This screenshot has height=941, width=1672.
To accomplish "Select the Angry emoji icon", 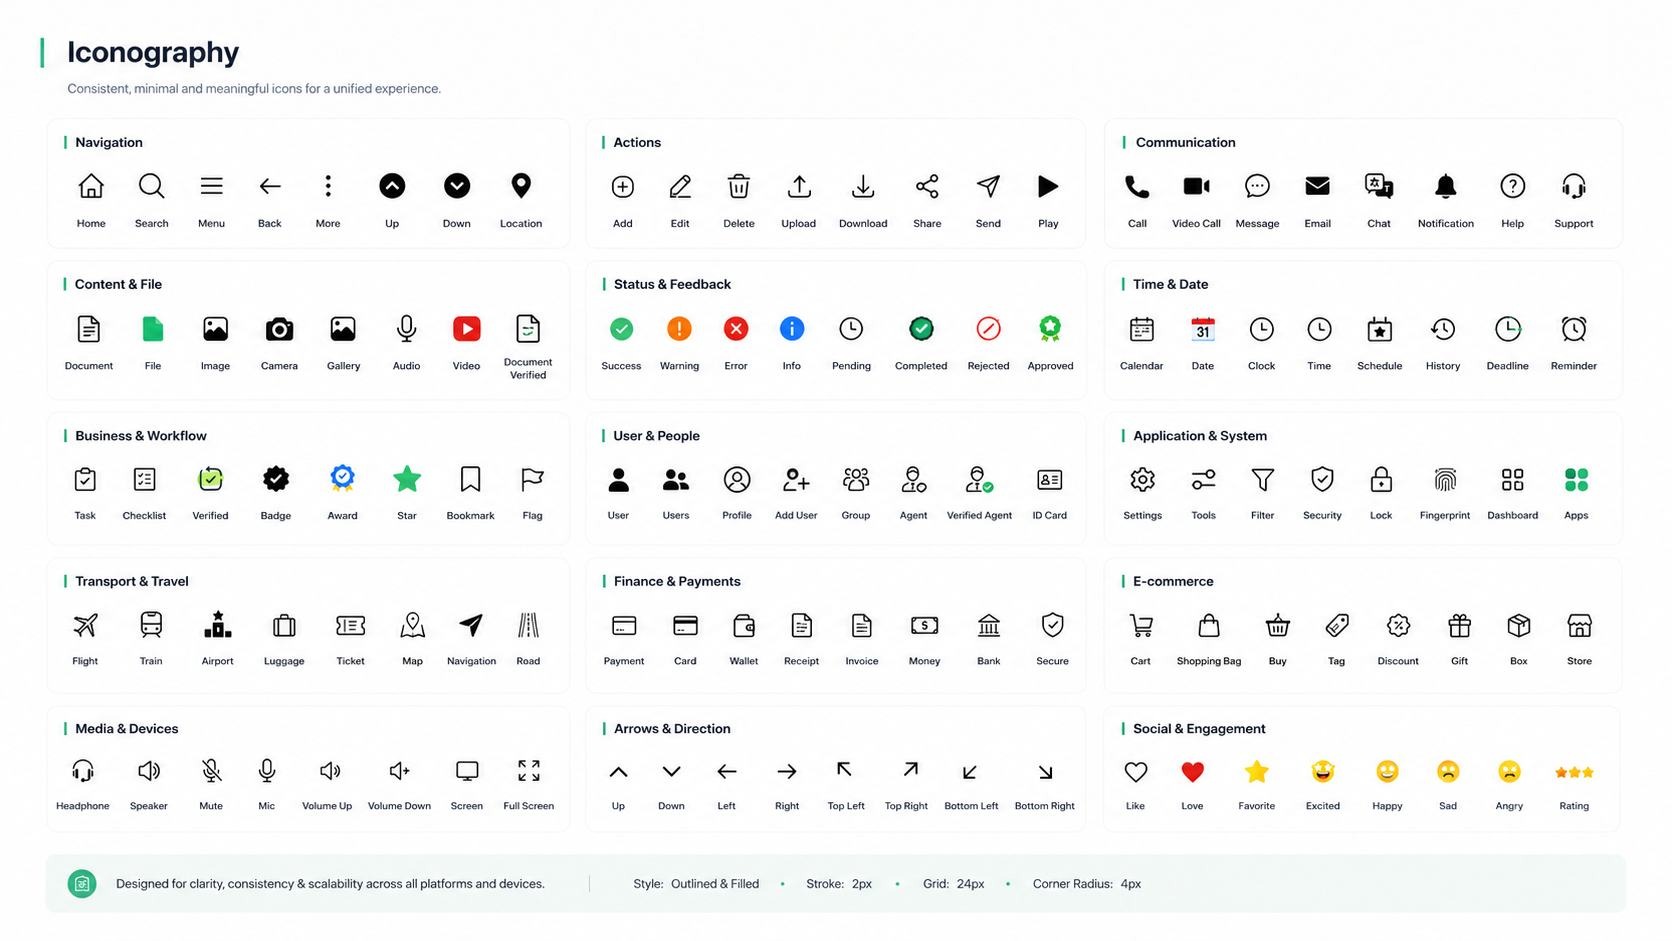I will pos(1509,772).
